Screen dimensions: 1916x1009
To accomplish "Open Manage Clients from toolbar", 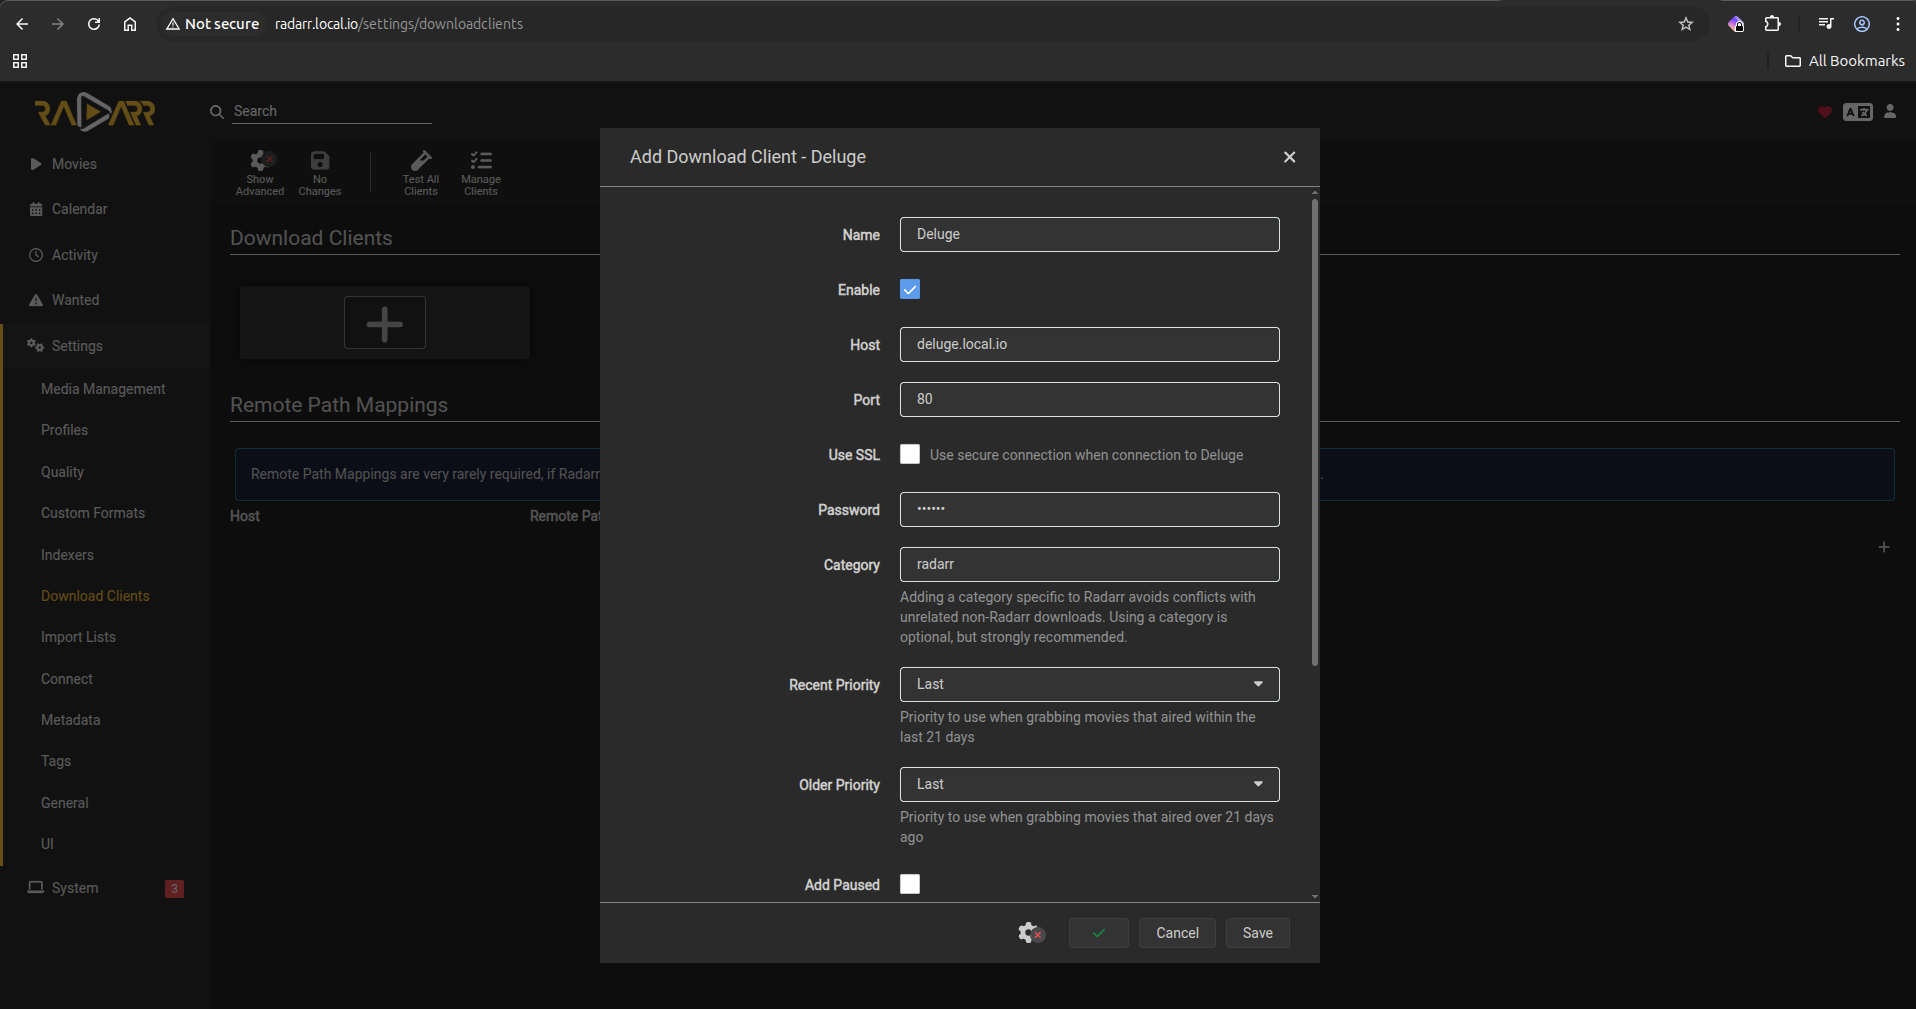I will (481, 173).
